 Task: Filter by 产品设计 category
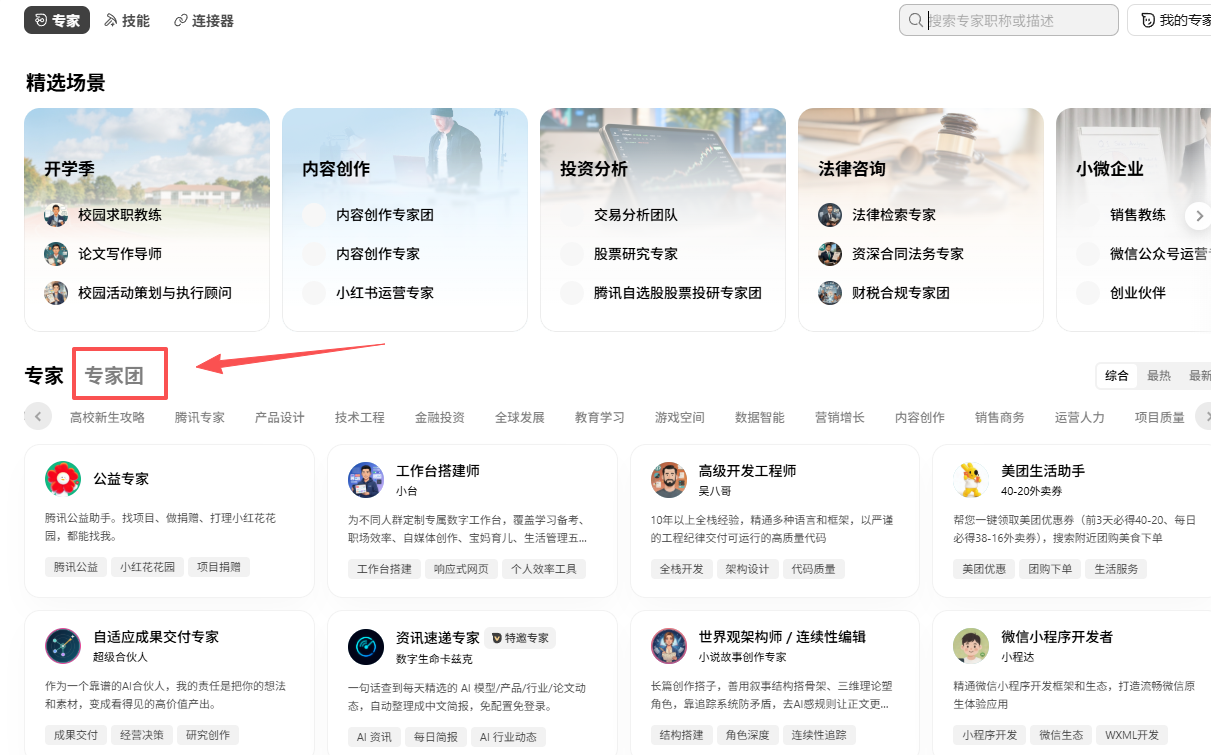[x=280, y=417]
